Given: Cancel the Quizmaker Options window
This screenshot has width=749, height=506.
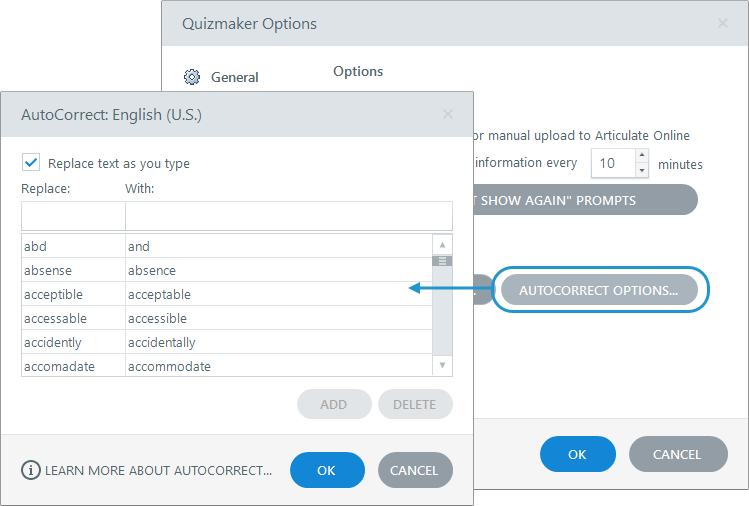Looking at the screenshot, I should coord(677,454).
